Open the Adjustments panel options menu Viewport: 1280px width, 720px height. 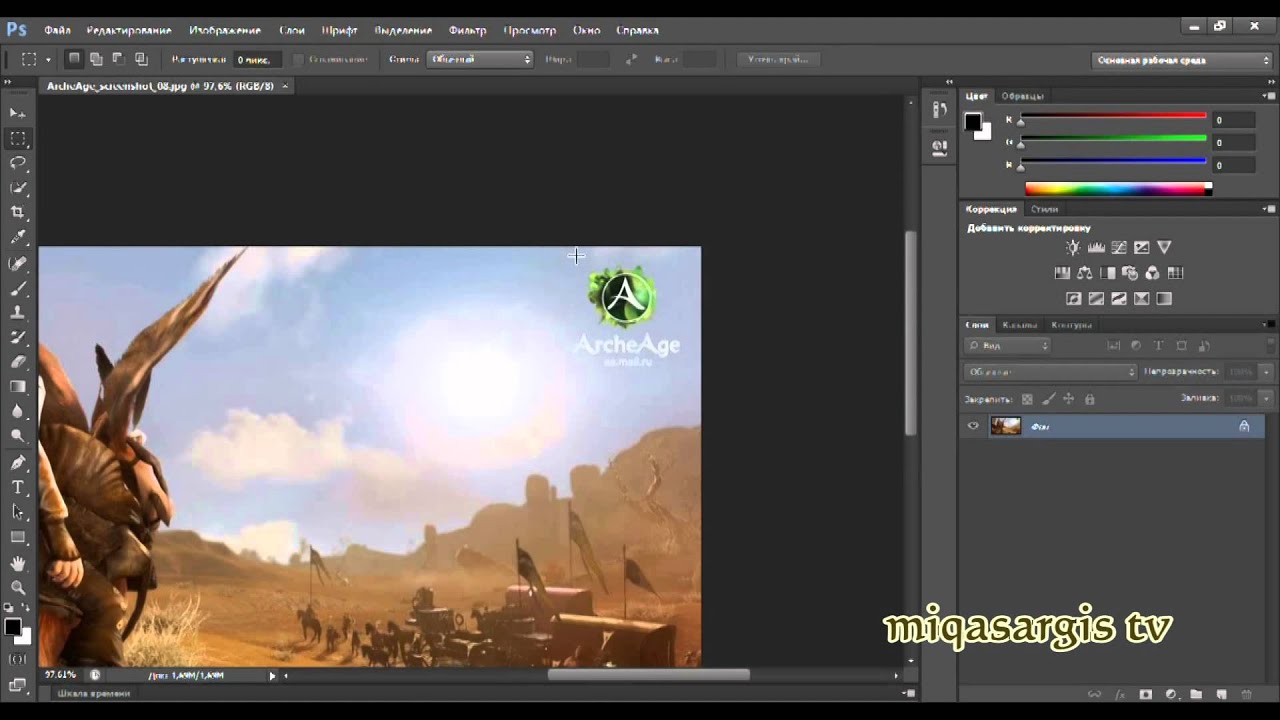pos(1268,209)
